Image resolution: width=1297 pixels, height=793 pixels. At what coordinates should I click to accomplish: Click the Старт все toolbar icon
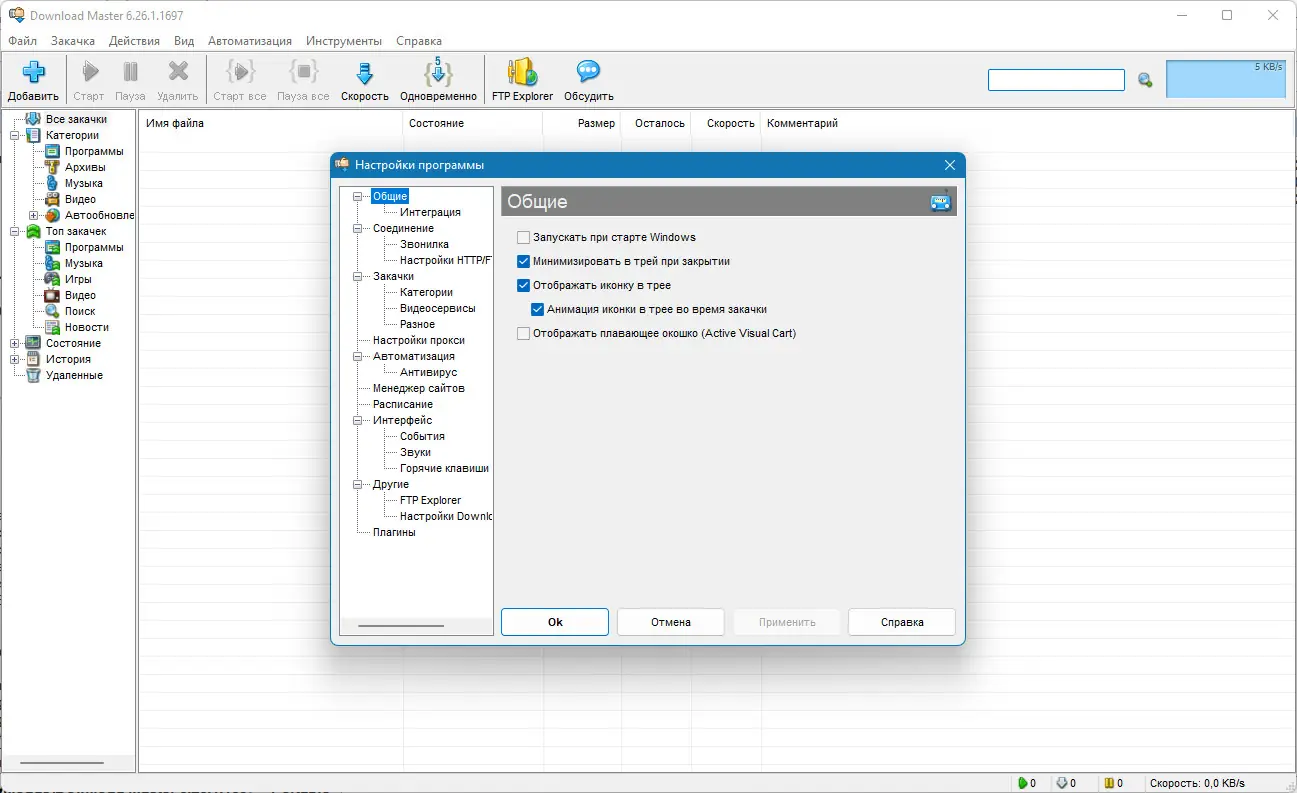click(240, 72)
